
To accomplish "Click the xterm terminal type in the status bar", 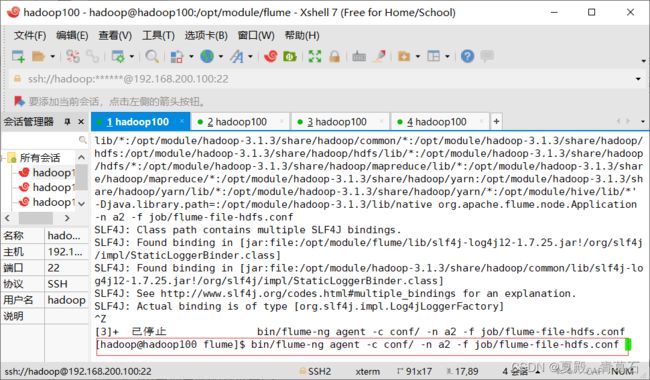I will point(367,371).
